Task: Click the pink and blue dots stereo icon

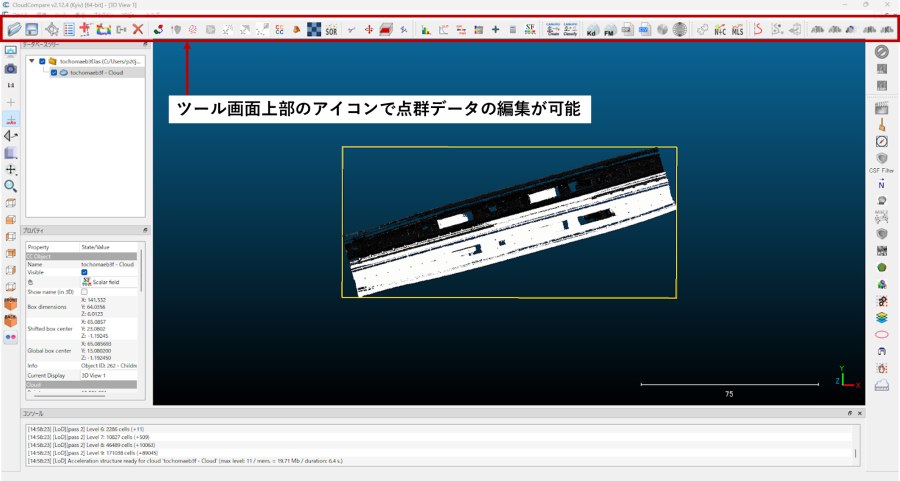Action: 10,337
